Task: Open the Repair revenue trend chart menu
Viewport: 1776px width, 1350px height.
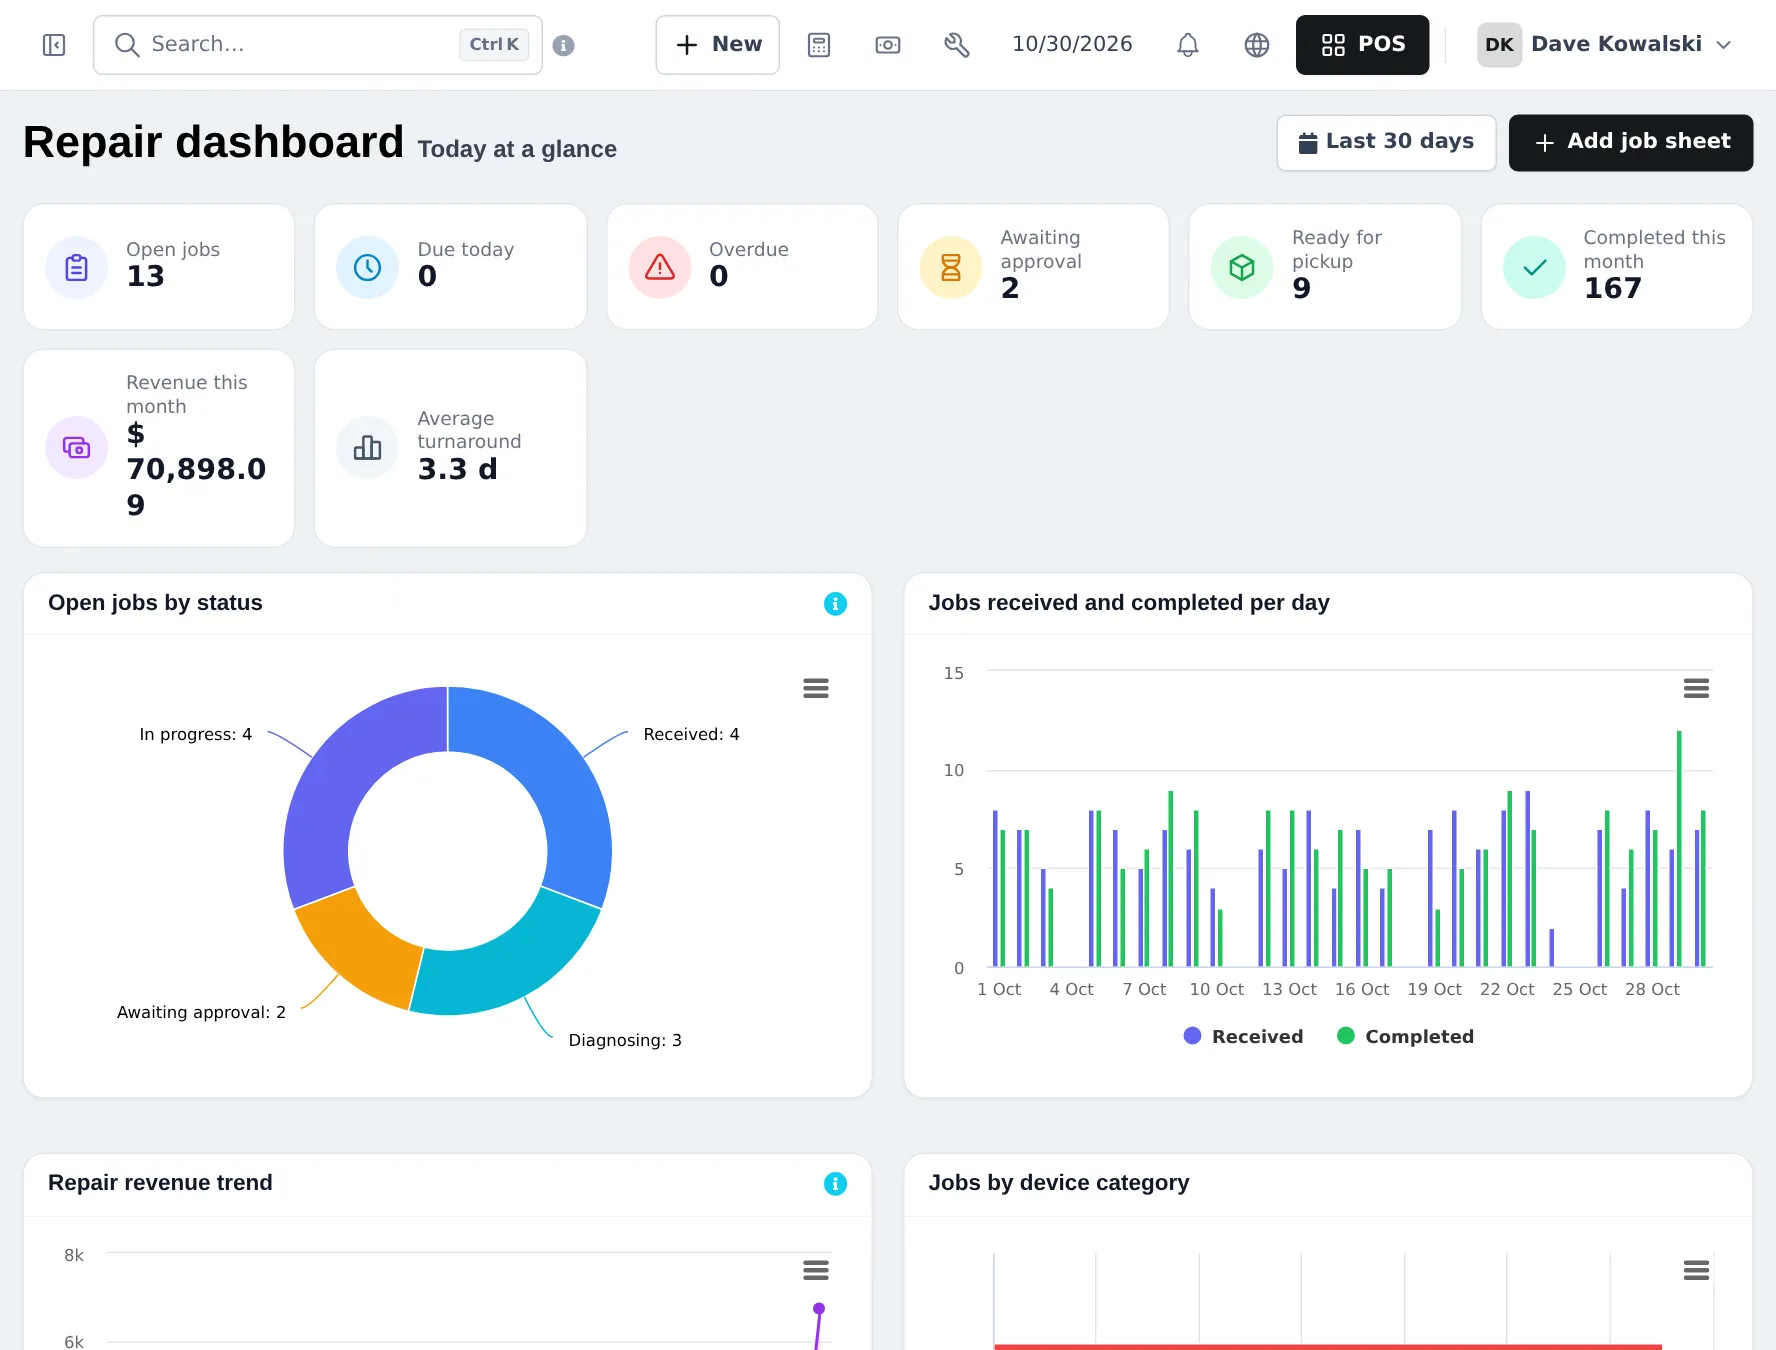Action: point(816,1270)
